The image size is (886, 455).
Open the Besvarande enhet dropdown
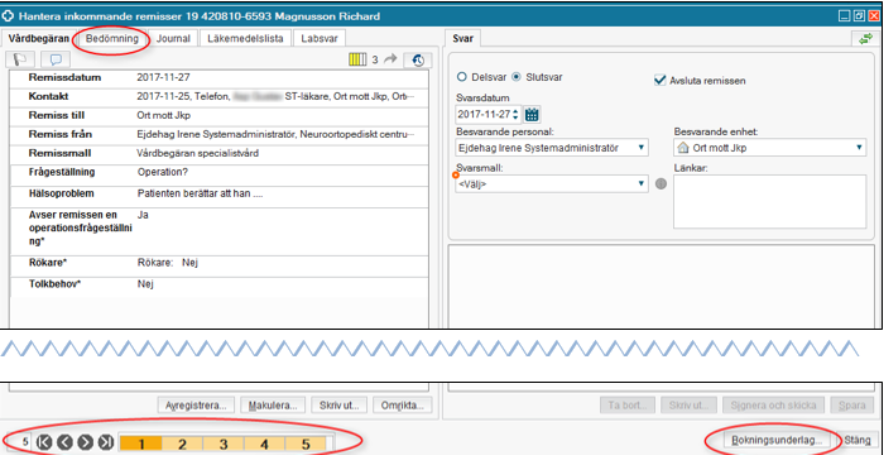click(859, 148)
